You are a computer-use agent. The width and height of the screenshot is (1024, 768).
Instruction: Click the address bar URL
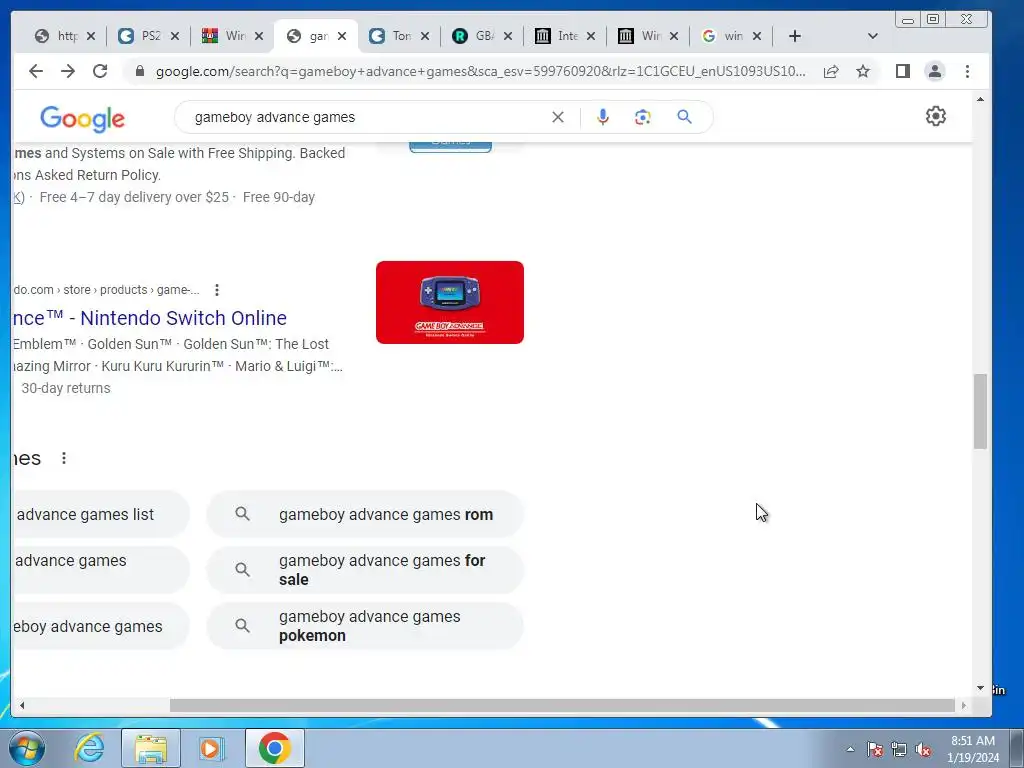[x=480, y=71]
